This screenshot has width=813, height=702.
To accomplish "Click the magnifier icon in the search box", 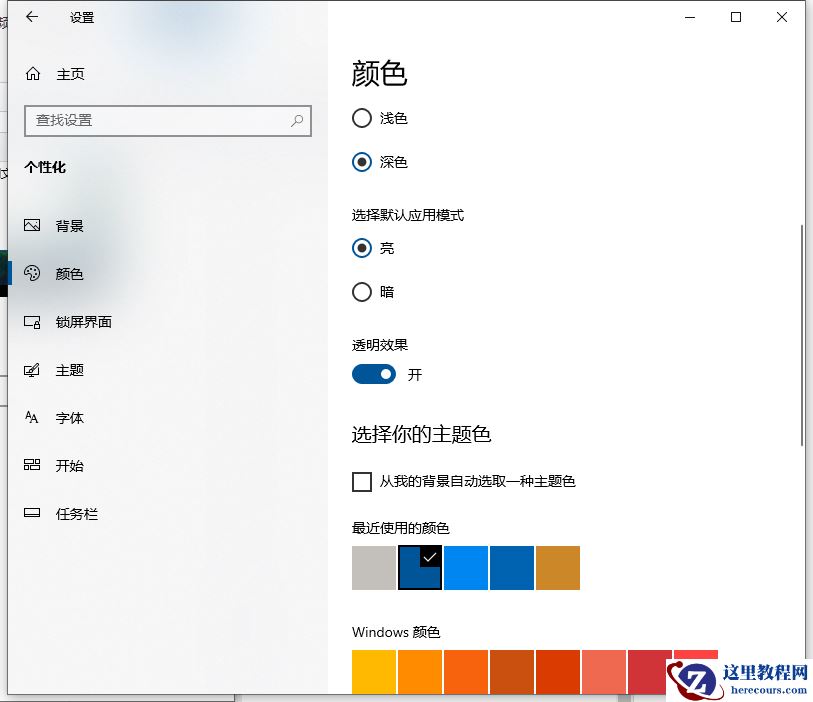I will [297, 120].
